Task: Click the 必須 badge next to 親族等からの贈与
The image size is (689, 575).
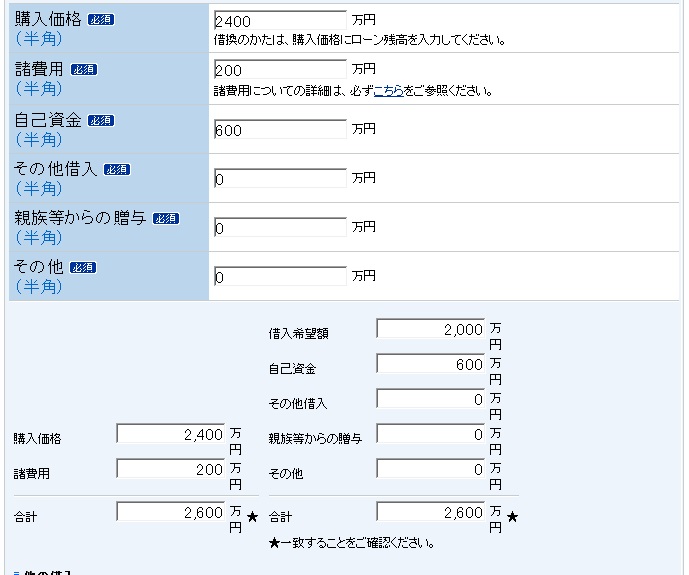Action: click(x=165, y=219)
